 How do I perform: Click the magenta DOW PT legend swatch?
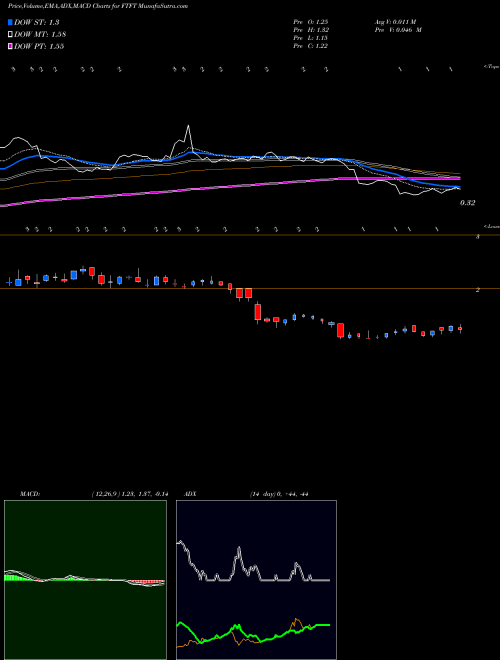(x=10, y=46)
